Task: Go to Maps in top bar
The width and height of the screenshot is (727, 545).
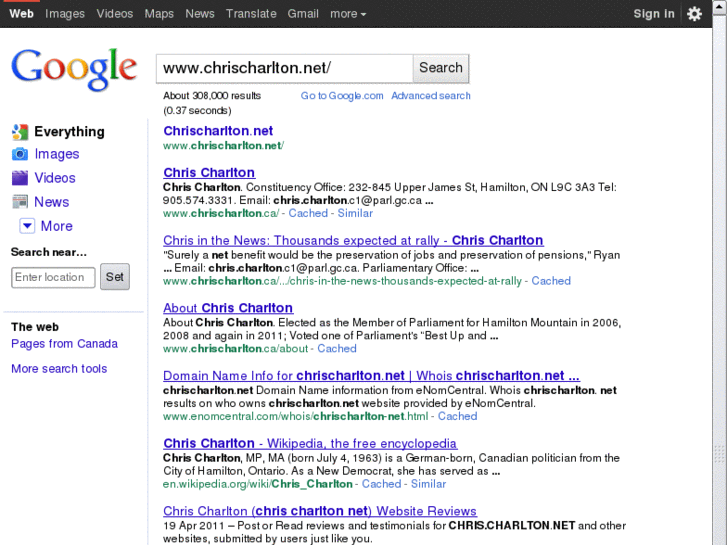Action: (159, 14)
